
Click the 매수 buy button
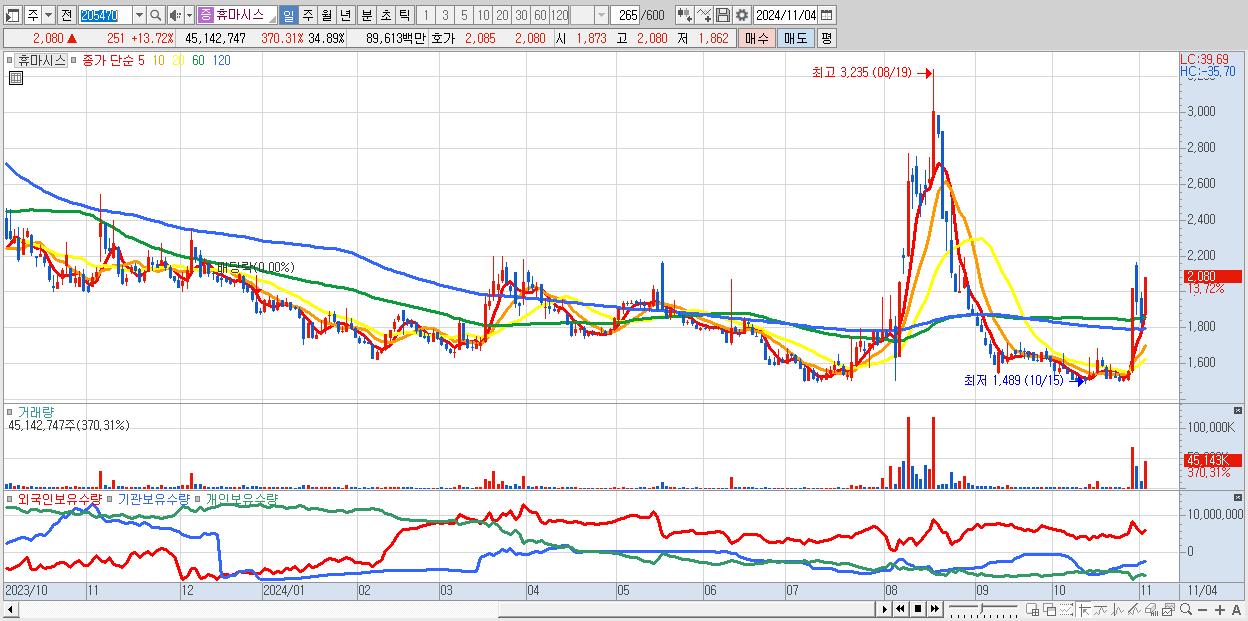(756, 38)
